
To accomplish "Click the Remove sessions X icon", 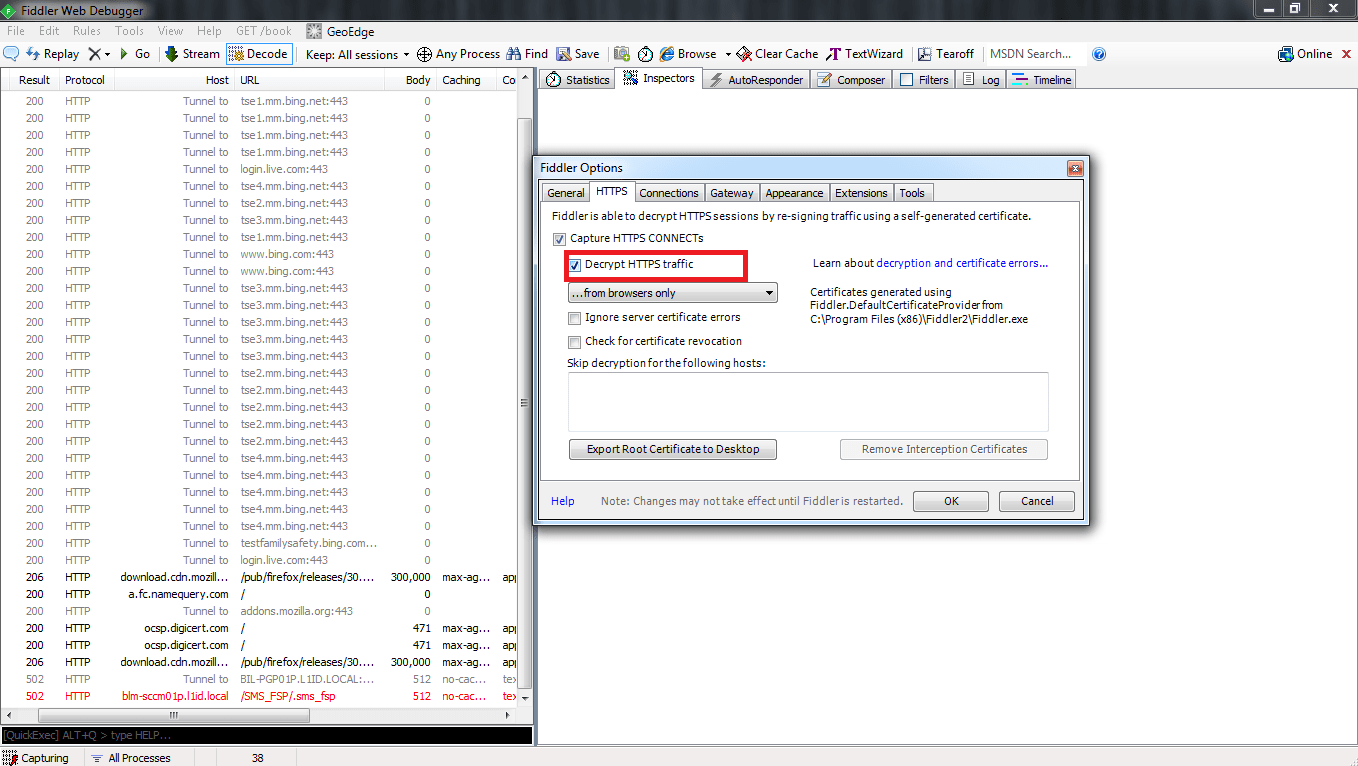I will (94, 54).
